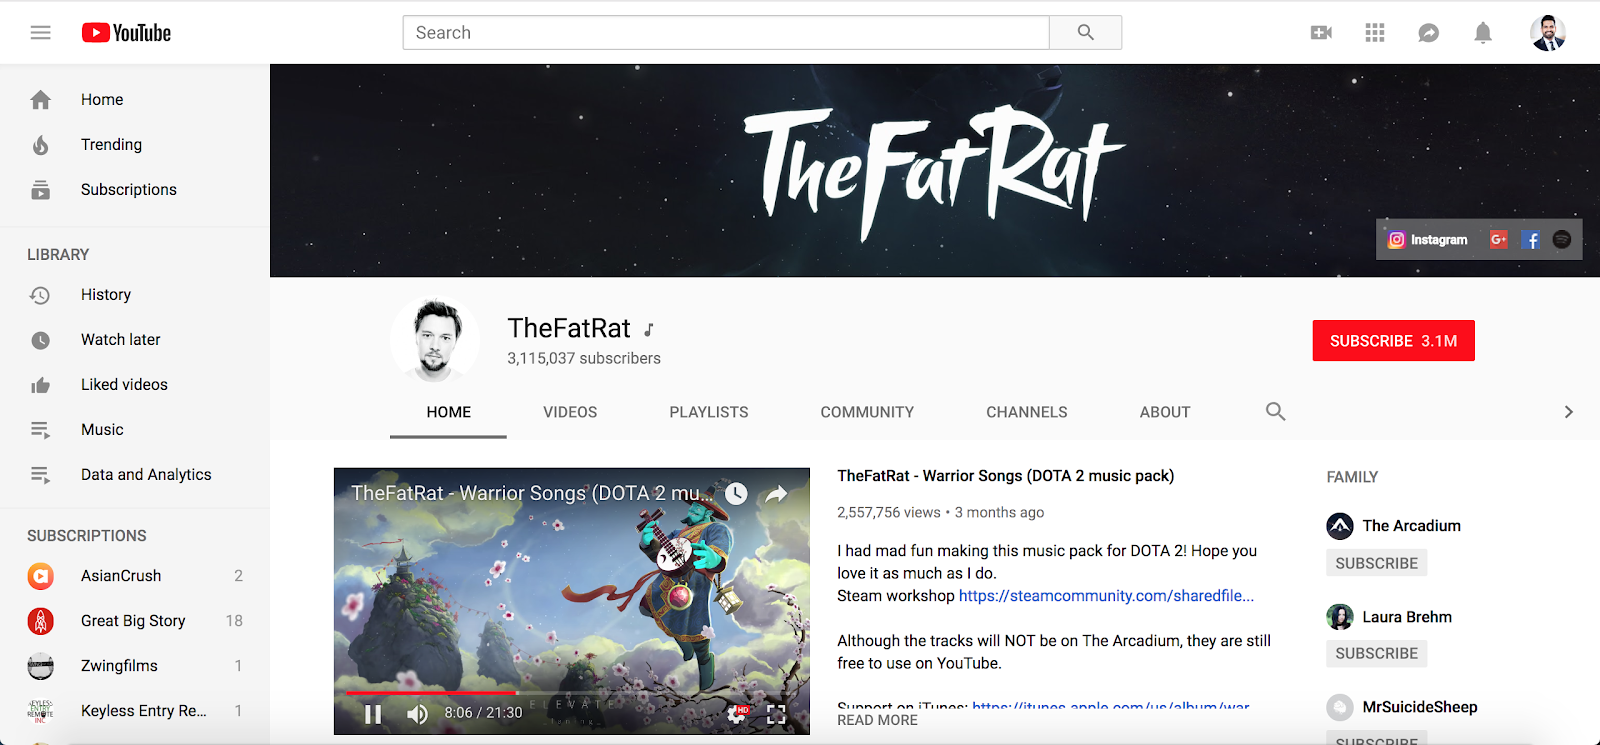Switch to the HOME channel tab
The height and width of the screenshot is (745, 1600).
(448, 412)
